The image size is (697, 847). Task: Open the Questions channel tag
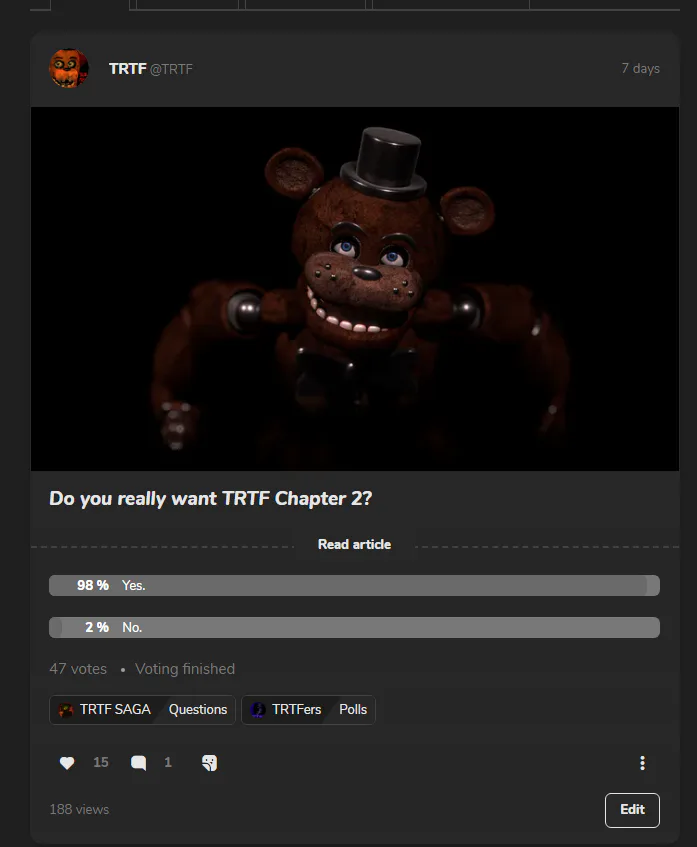(x=198, y=710)
